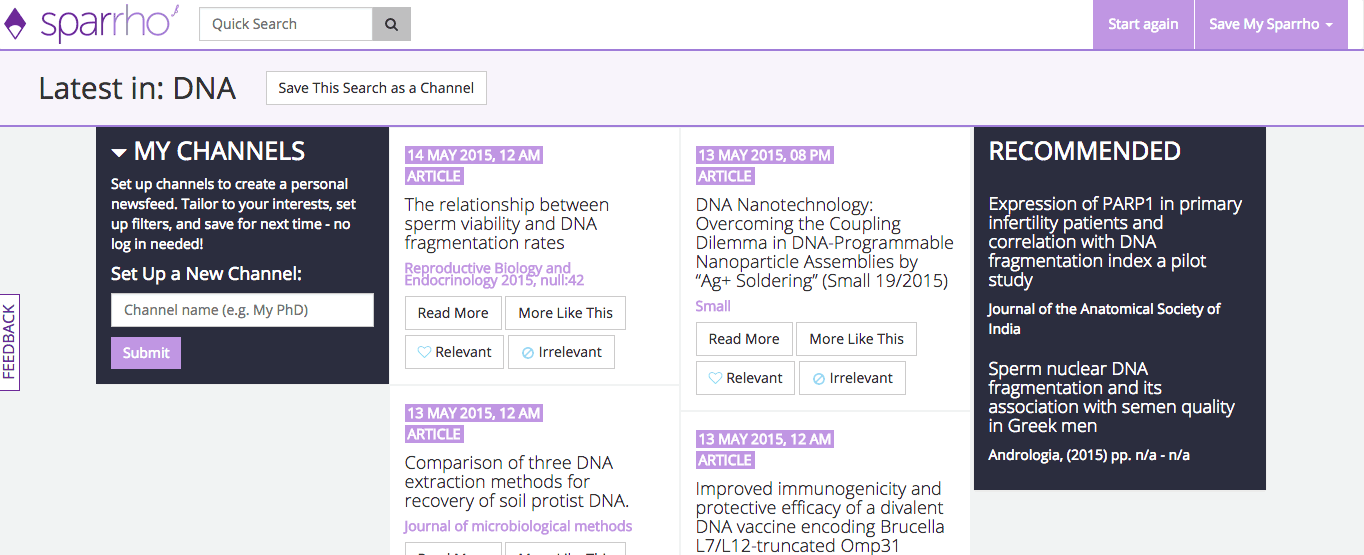Submit the new channel name
The image size is (1364, 555).
pos(146,353)
